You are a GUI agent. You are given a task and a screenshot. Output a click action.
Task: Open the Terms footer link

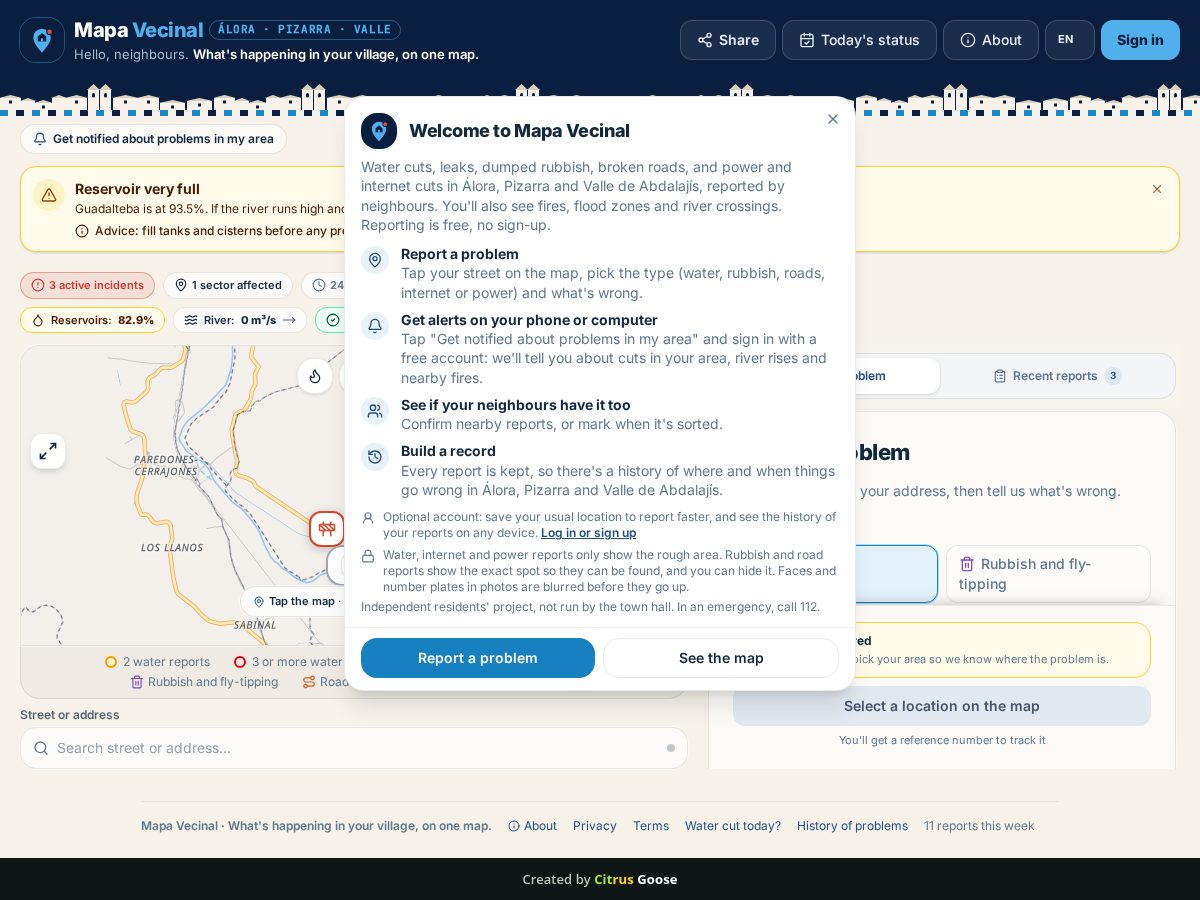(x=651, y=826)
